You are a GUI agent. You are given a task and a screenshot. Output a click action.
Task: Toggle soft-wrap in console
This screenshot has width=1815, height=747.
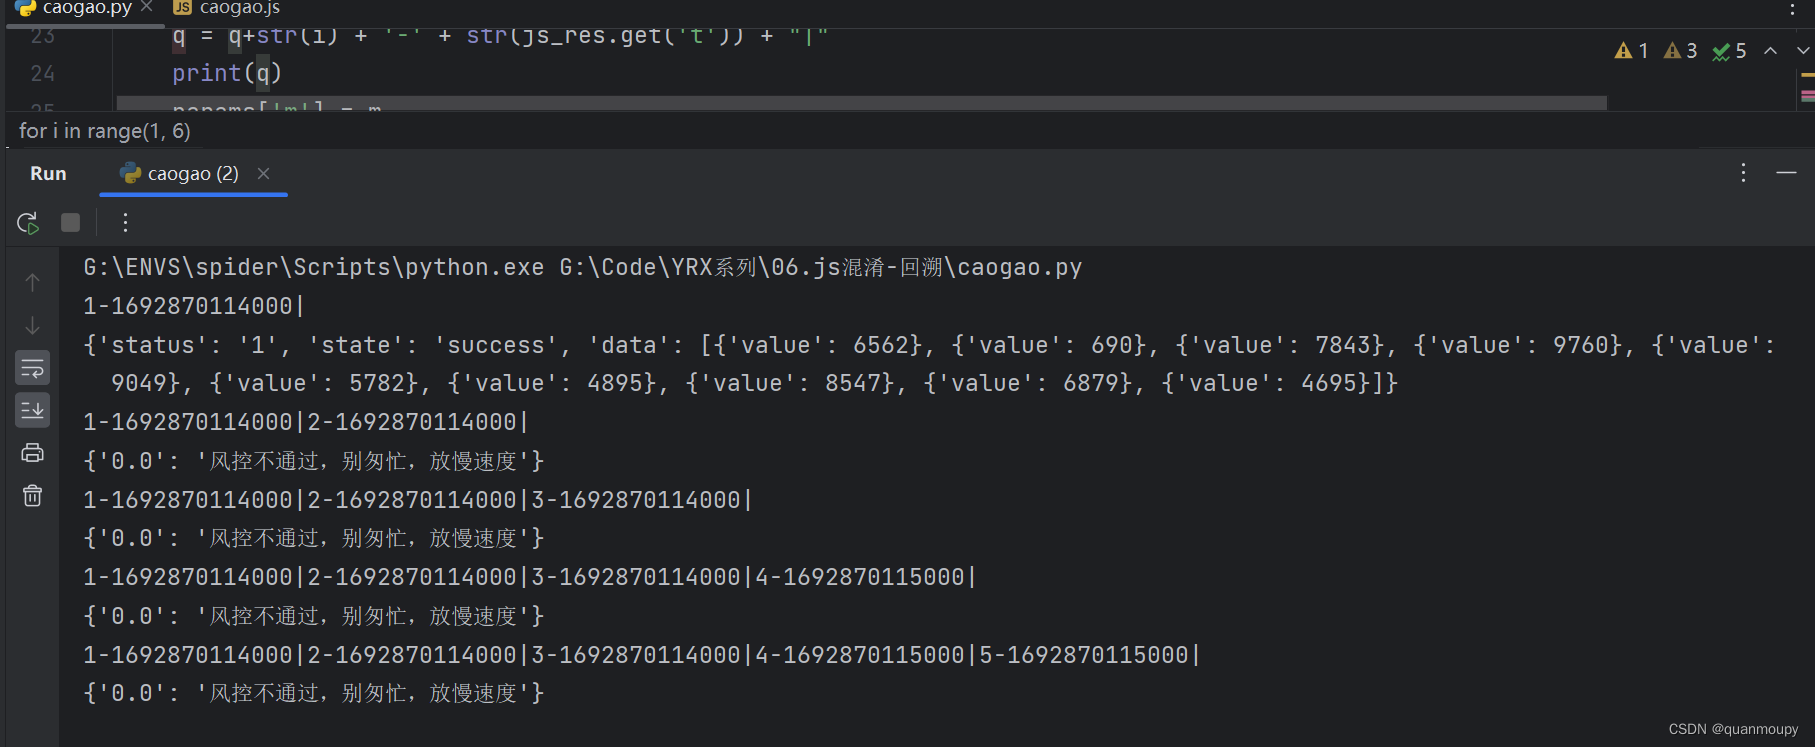pos(32,368)
